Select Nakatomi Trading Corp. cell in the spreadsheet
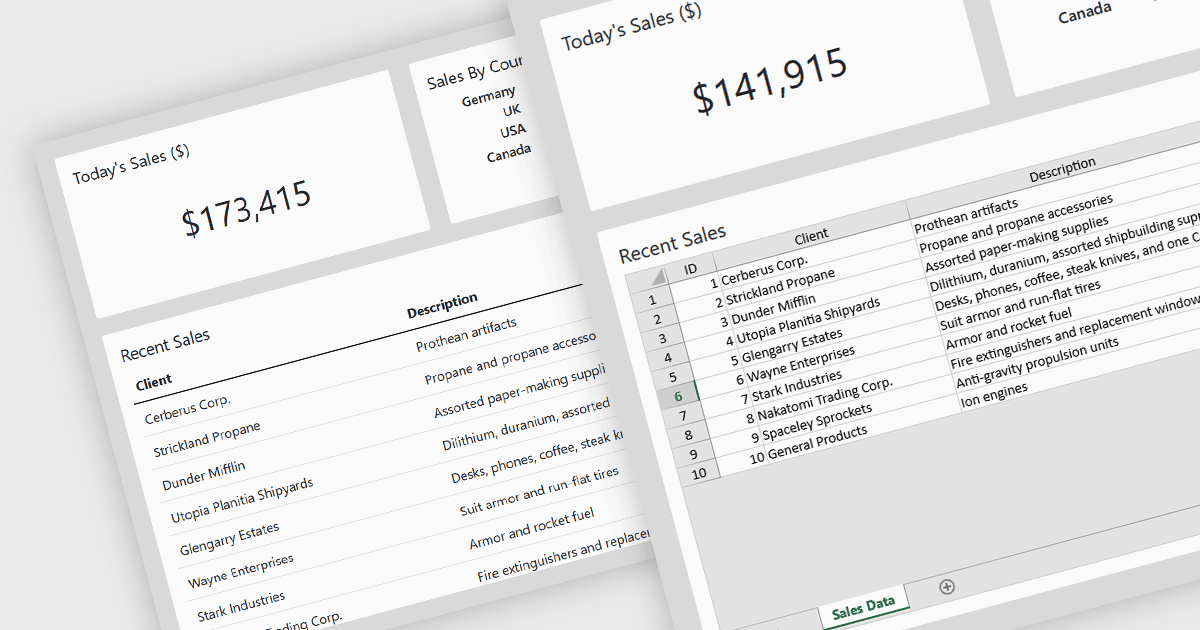The image size is (1200, 630). tap(825, 400)
